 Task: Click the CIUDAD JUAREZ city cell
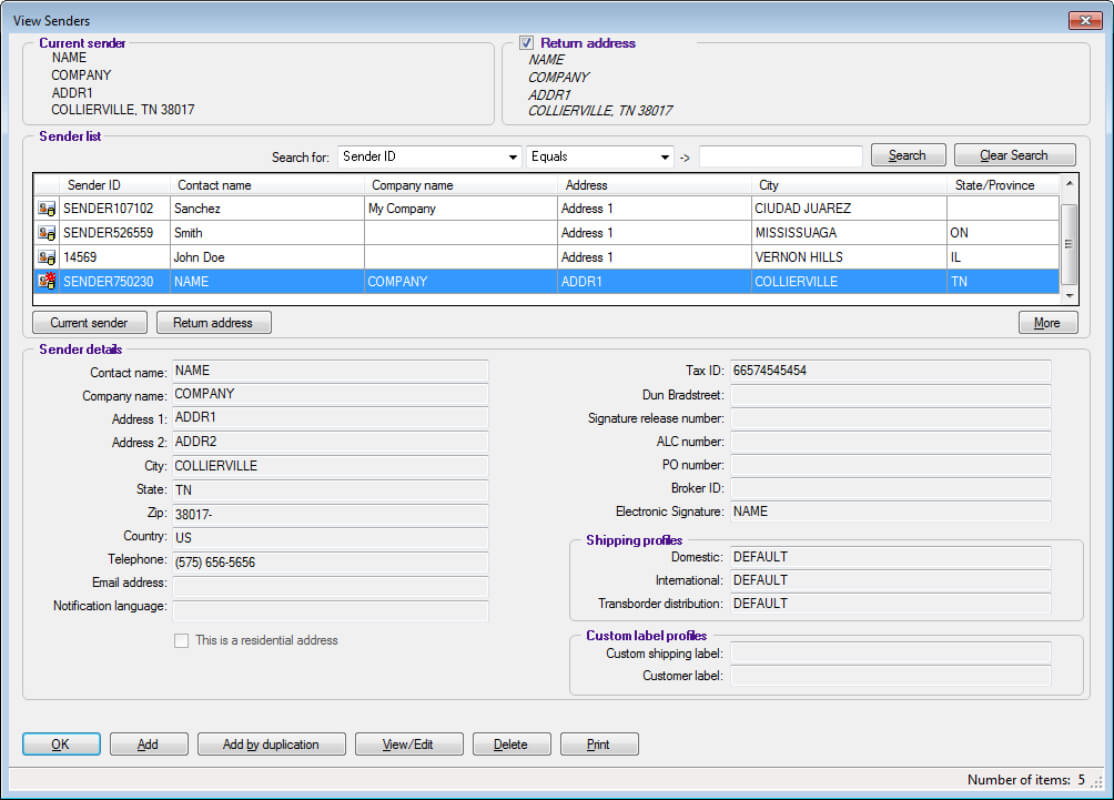(849, 209)
